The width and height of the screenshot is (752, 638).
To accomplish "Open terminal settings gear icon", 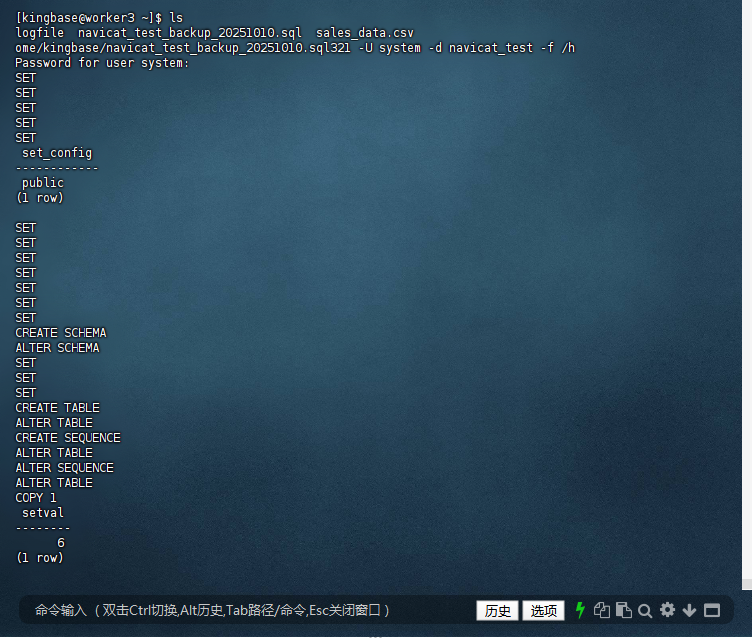I will [667, 610].
